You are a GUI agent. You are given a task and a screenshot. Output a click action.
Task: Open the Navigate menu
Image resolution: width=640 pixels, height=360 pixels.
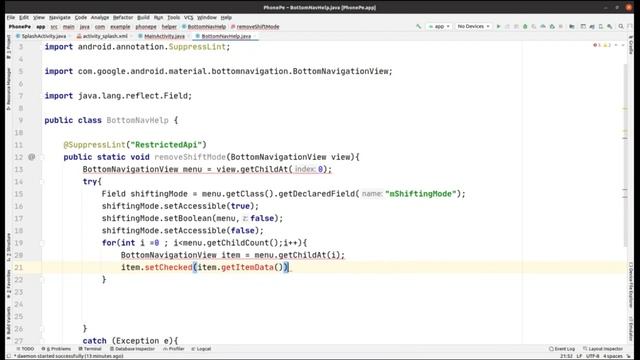[60, 18]
